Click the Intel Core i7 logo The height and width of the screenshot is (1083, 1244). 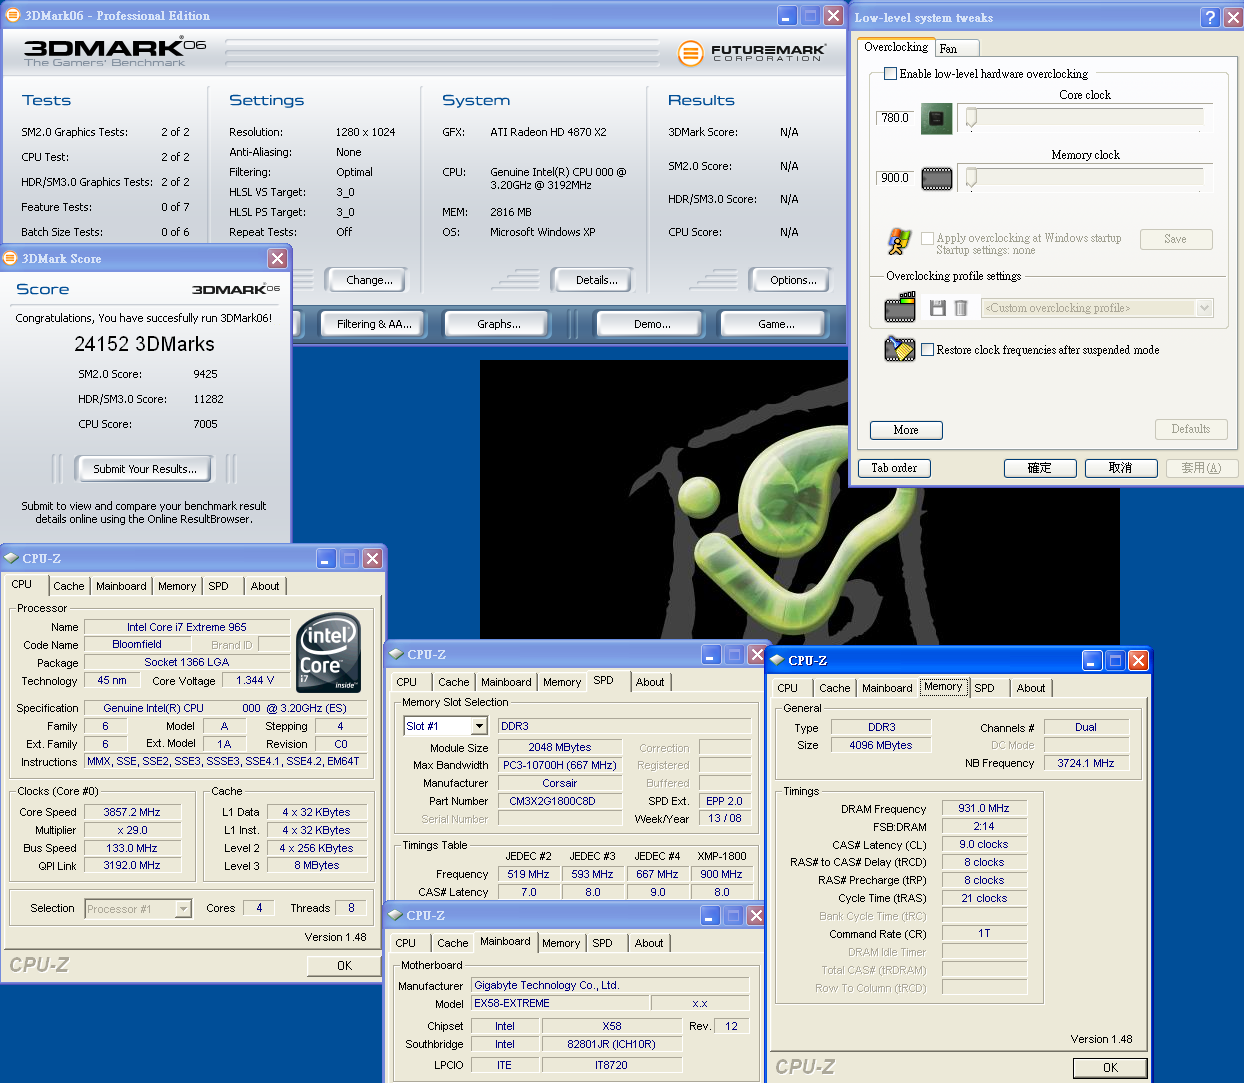(x=329, y=653)
